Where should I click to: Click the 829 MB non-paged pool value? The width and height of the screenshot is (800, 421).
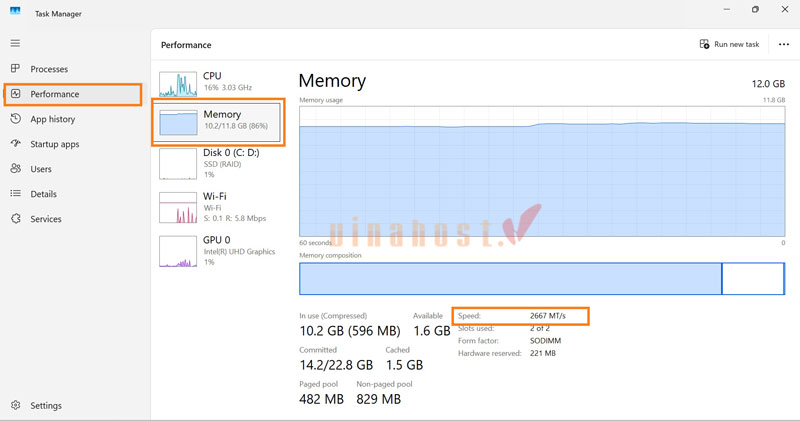tap(379, 399)
